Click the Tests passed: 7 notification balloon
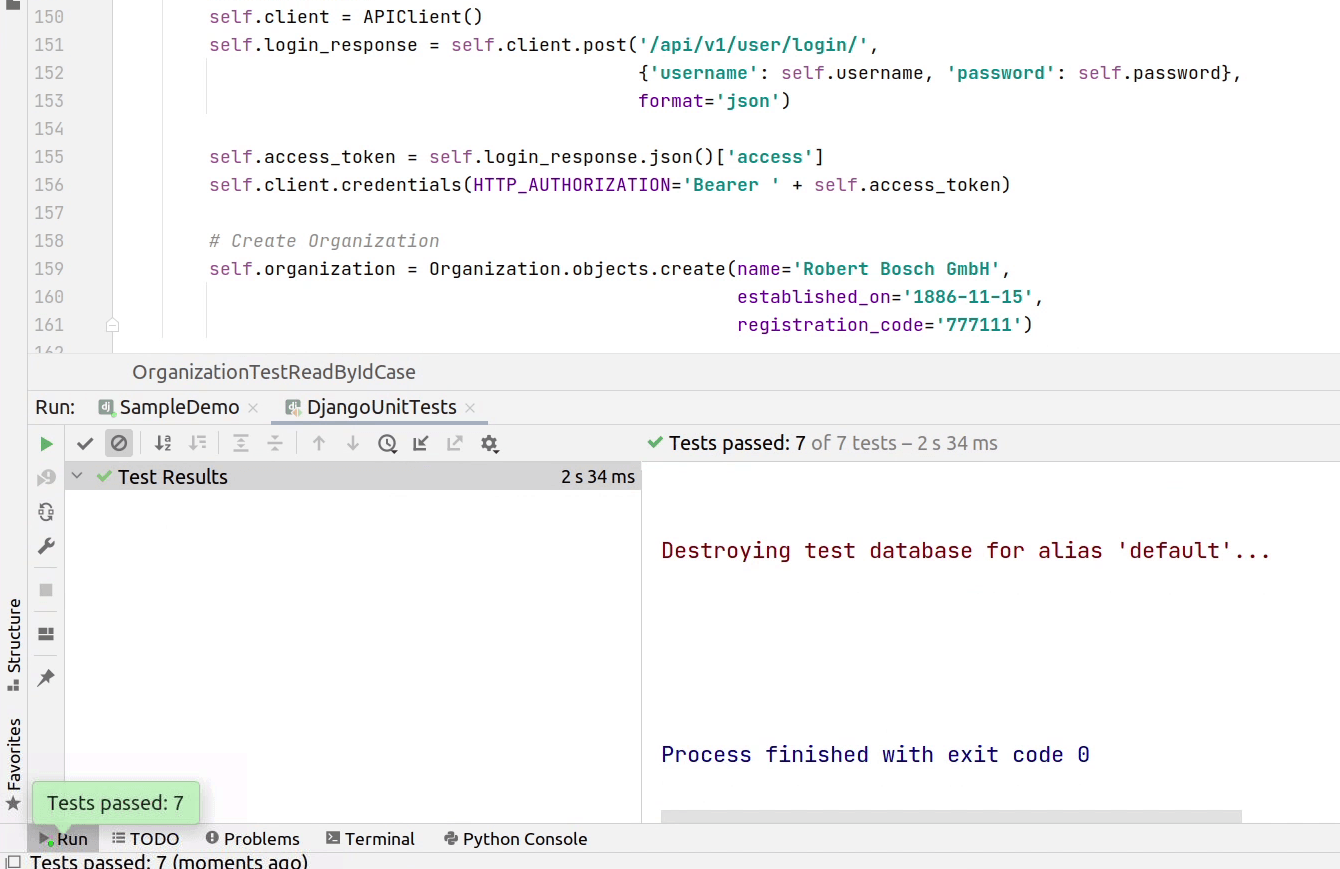Screen dimensions: 1340x869 [115, 802]
